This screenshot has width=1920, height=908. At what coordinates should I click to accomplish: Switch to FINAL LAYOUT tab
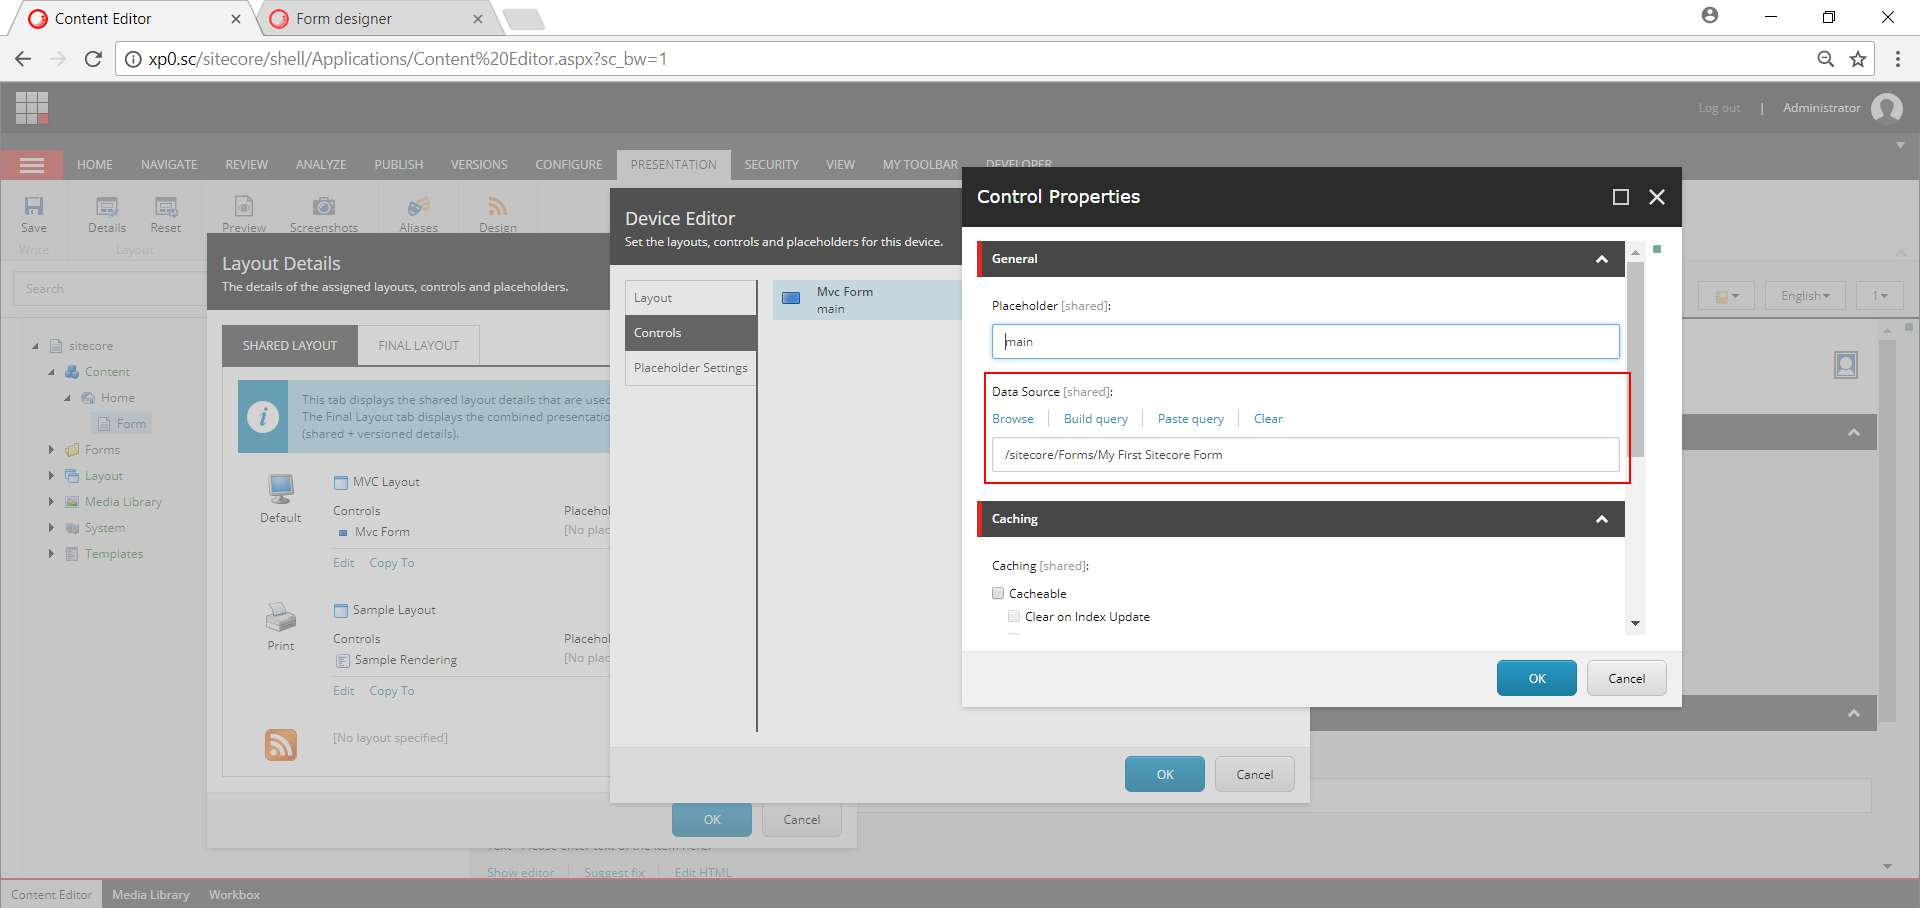click(x=418, y=346)
